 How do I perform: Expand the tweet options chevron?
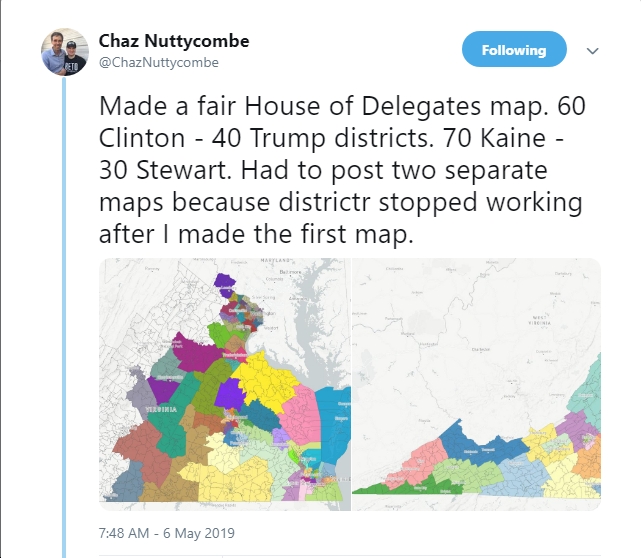592,51
